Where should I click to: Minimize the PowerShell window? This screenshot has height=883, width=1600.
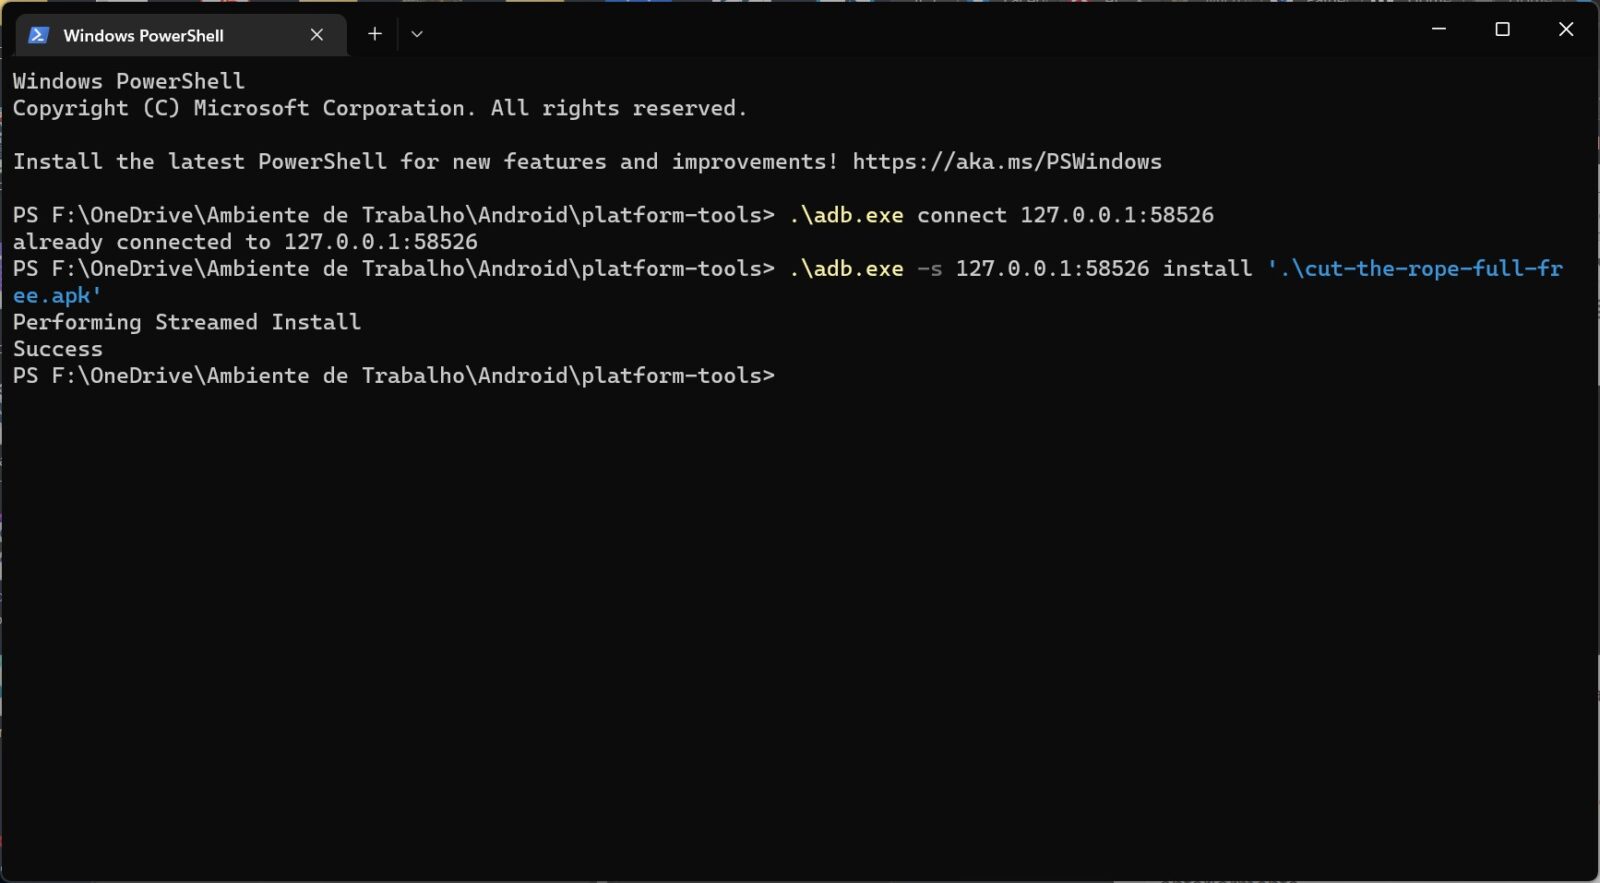tap(1438, 29)
